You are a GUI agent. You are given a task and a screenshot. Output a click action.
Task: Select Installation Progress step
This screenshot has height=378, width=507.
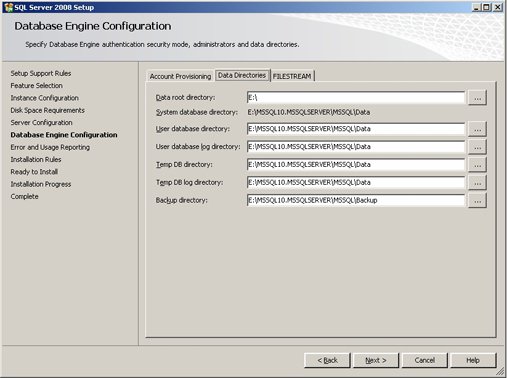pyautogui.click(x=41, y=184)
